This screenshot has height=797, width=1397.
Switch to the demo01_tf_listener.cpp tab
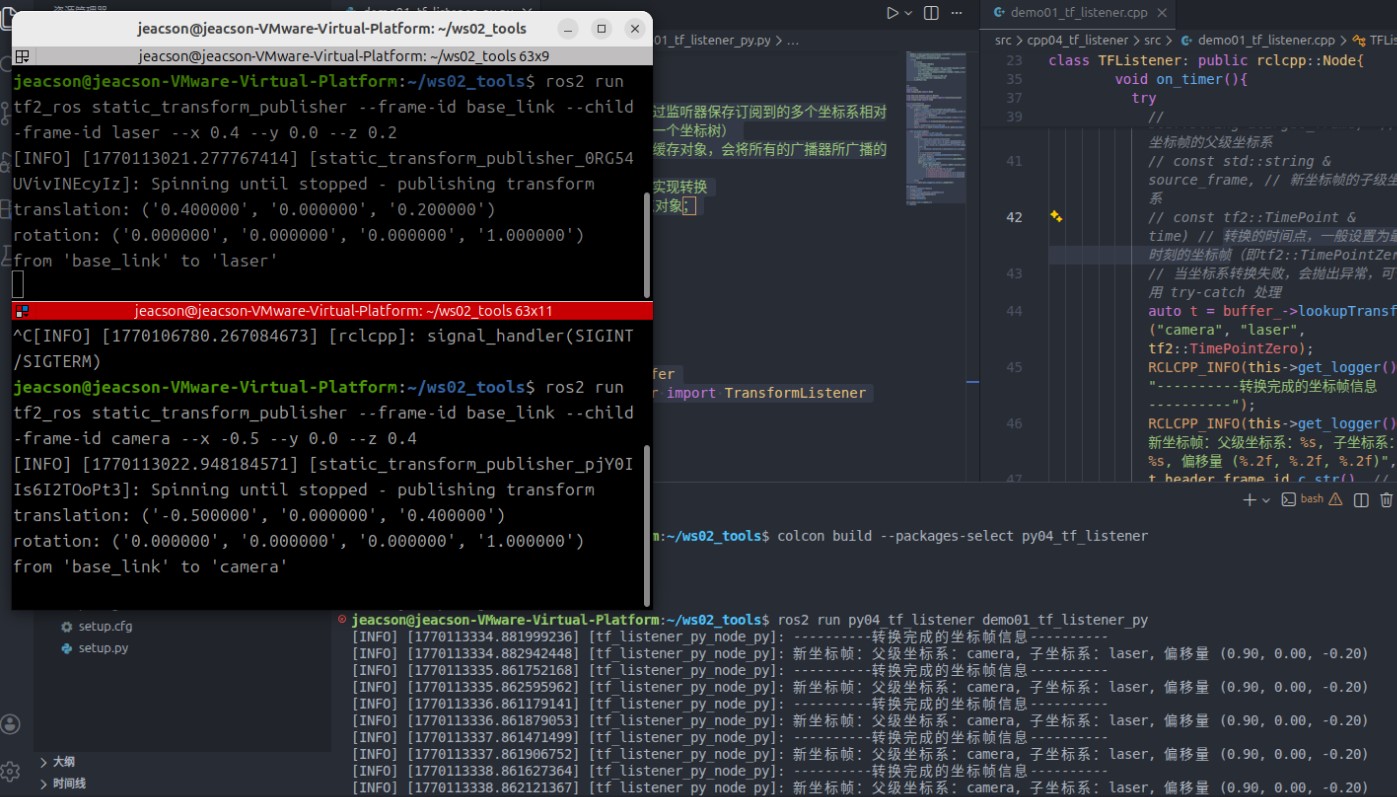click(1076, 12)
